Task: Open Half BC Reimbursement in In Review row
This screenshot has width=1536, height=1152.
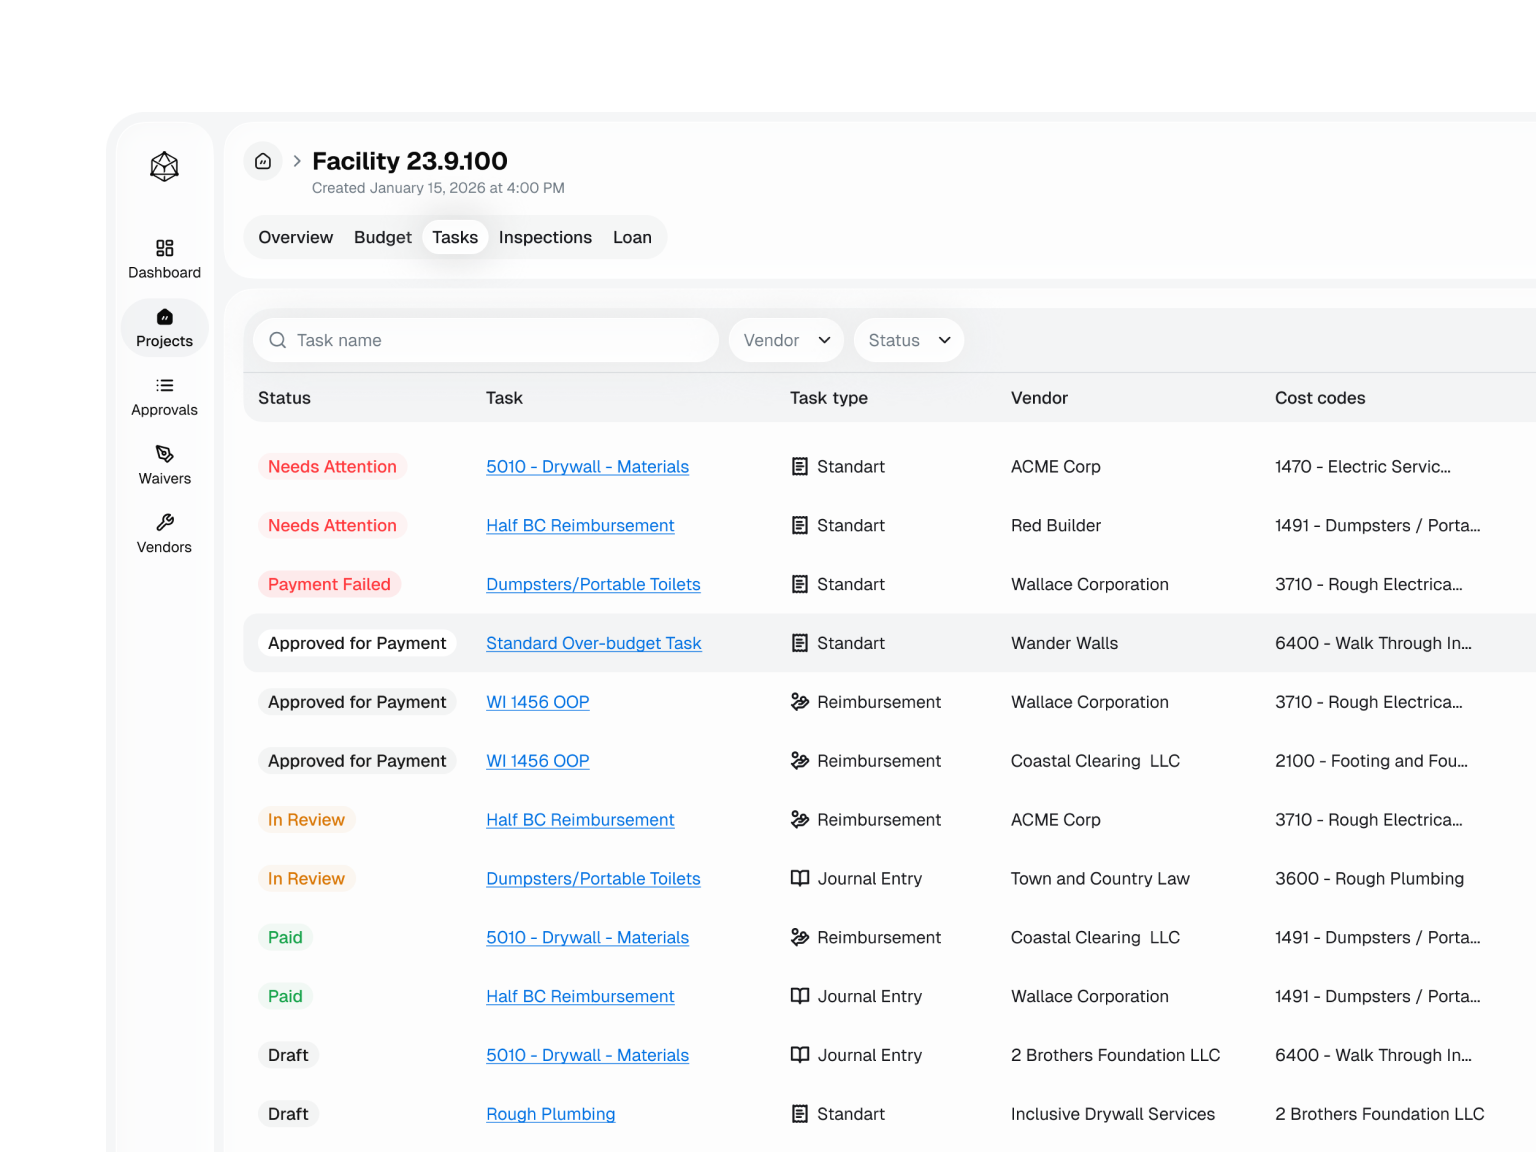Action: [580, 820]
